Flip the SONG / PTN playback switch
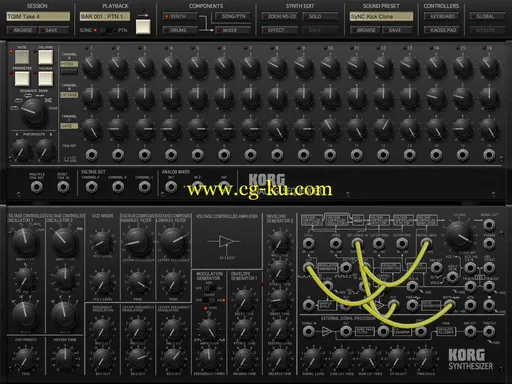 (x=107, y=30)
